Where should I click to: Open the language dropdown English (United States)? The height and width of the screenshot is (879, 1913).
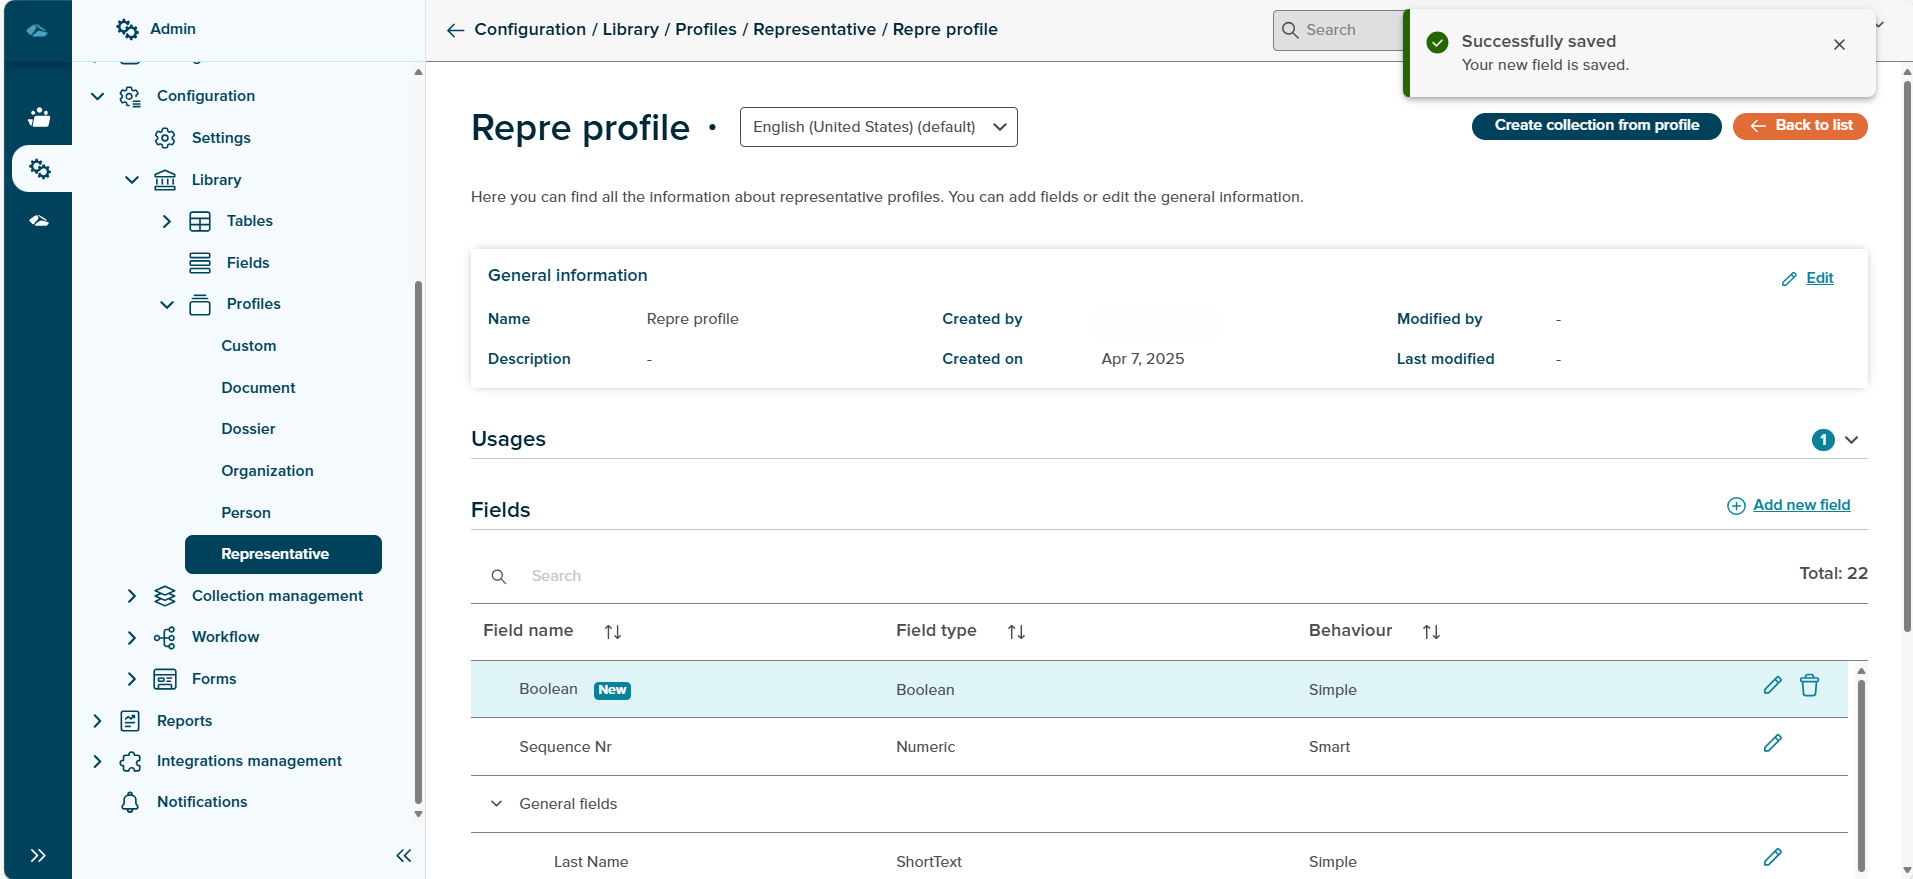coord(879,127)
